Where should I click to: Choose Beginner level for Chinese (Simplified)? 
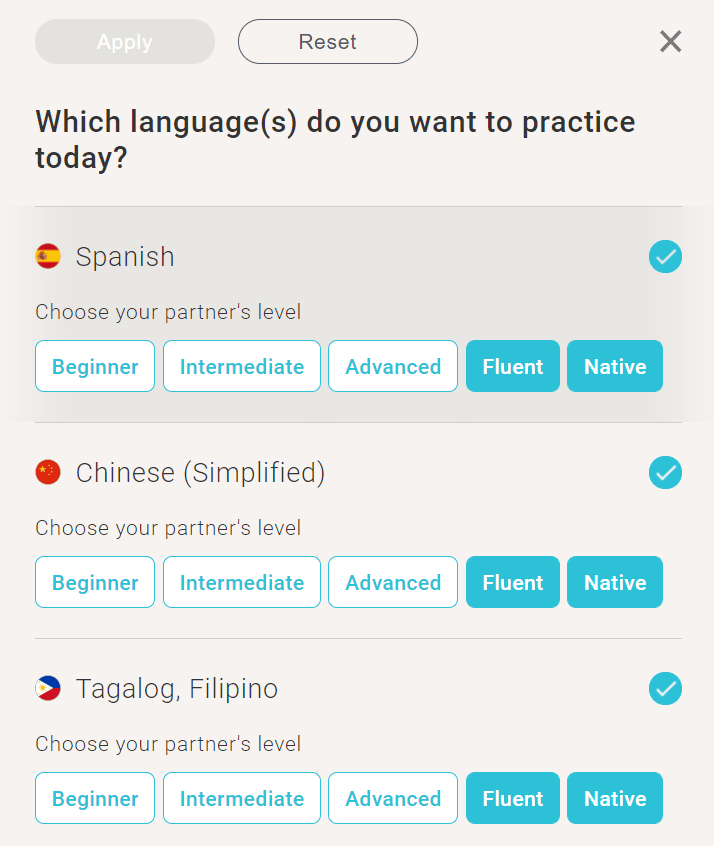coord(95,582)
